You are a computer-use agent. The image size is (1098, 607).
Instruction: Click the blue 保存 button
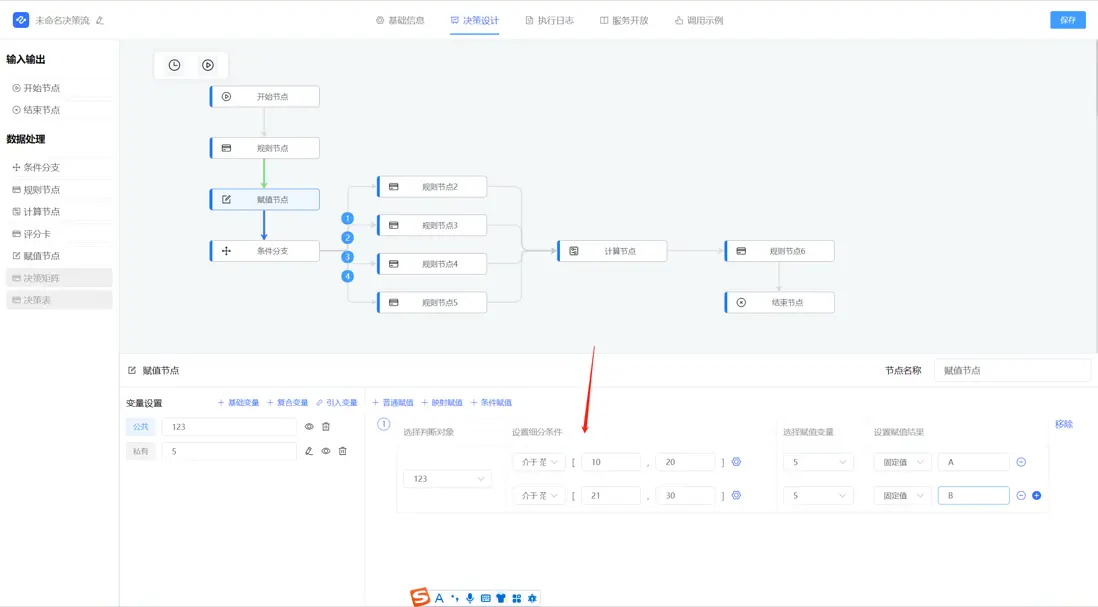[x=1068, y=20]
